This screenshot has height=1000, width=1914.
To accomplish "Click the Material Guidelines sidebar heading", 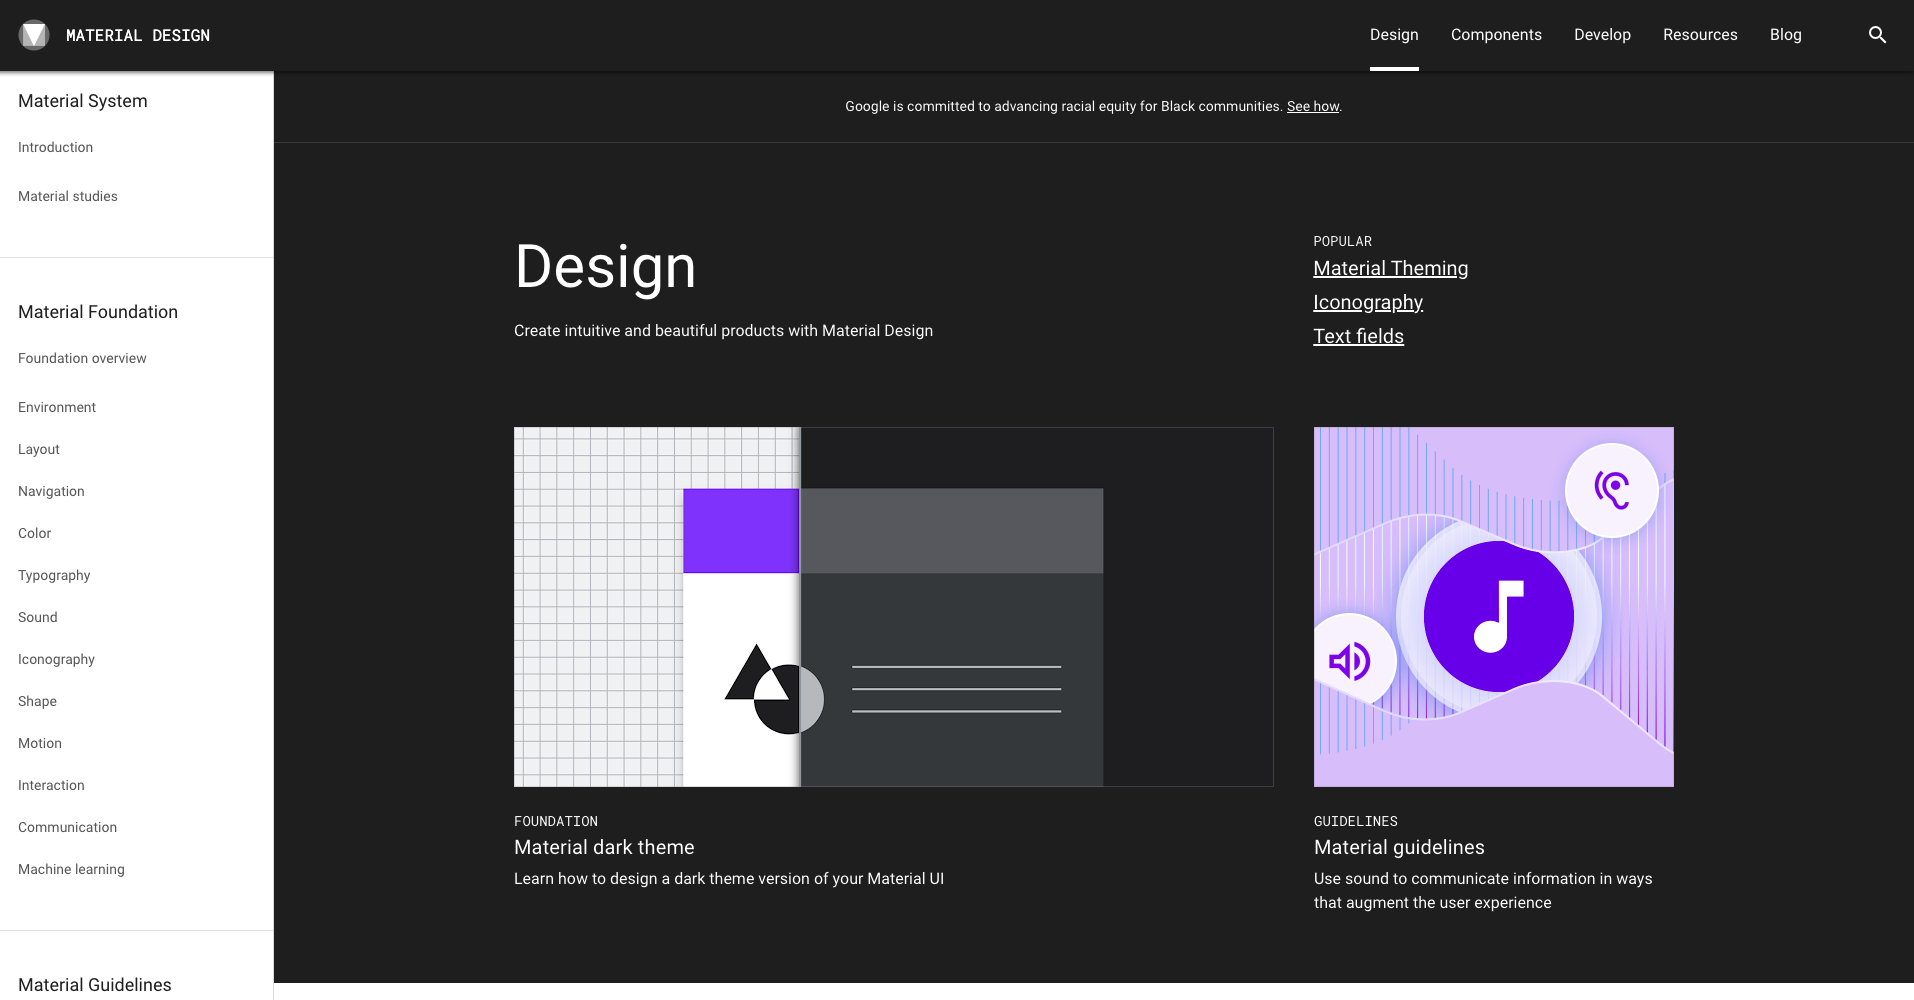I will pyautogui.click(x=95, y=985).
